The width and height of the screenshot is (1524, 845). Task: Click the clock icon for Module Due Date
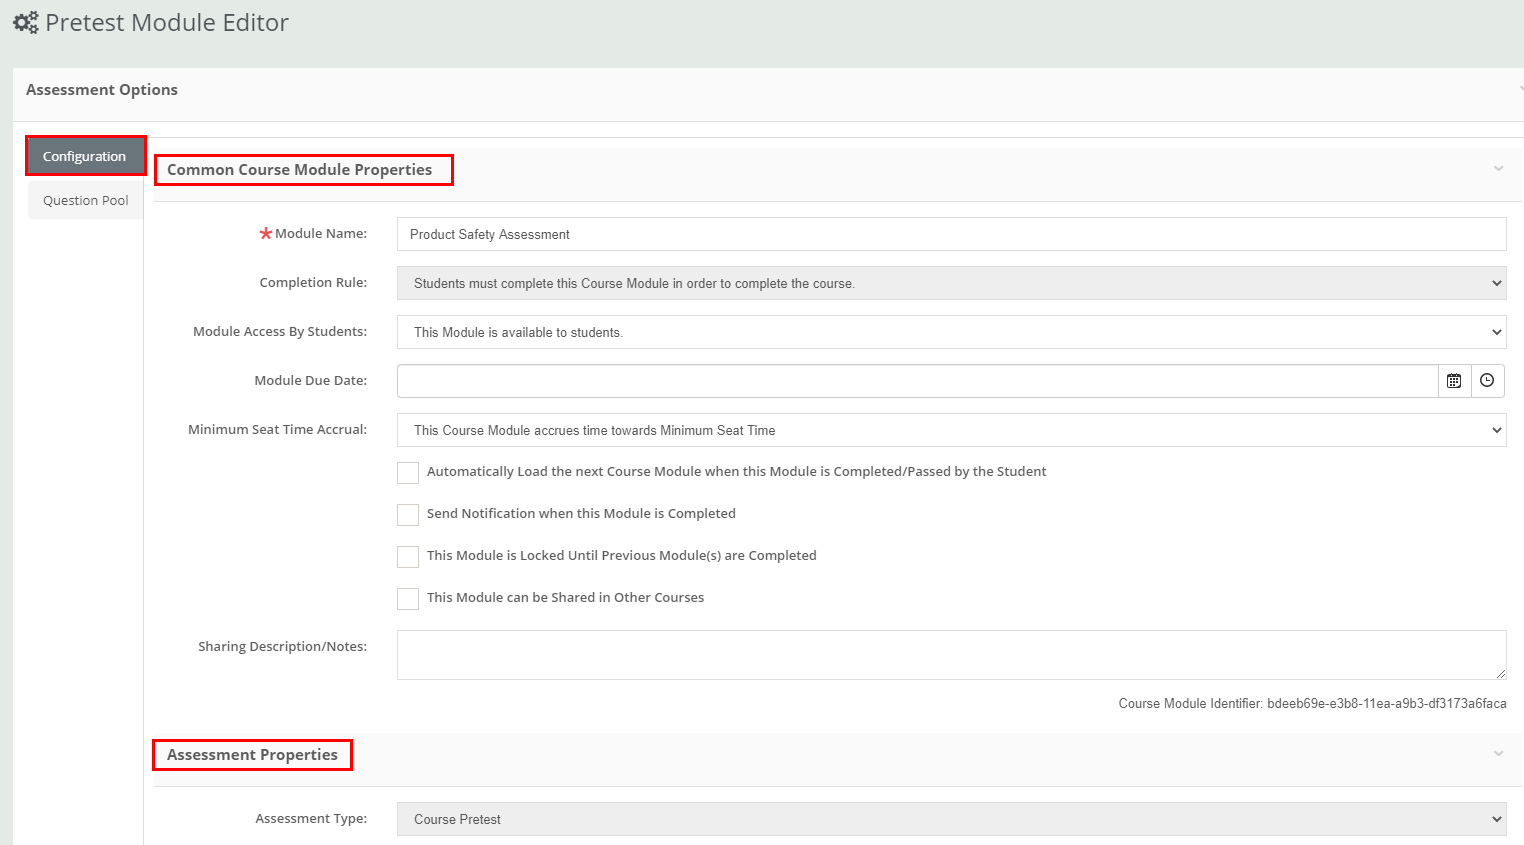(x=1487, y=381)
